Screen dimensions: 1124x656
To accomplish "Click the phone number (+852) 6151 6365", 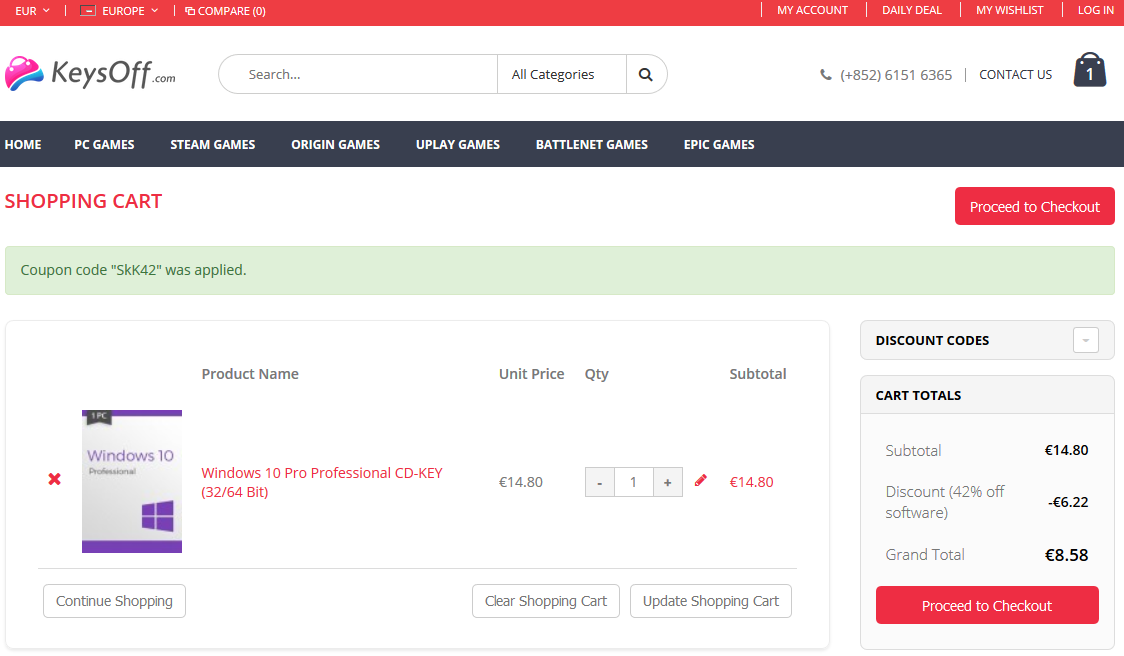I will [x=896, y=75].
